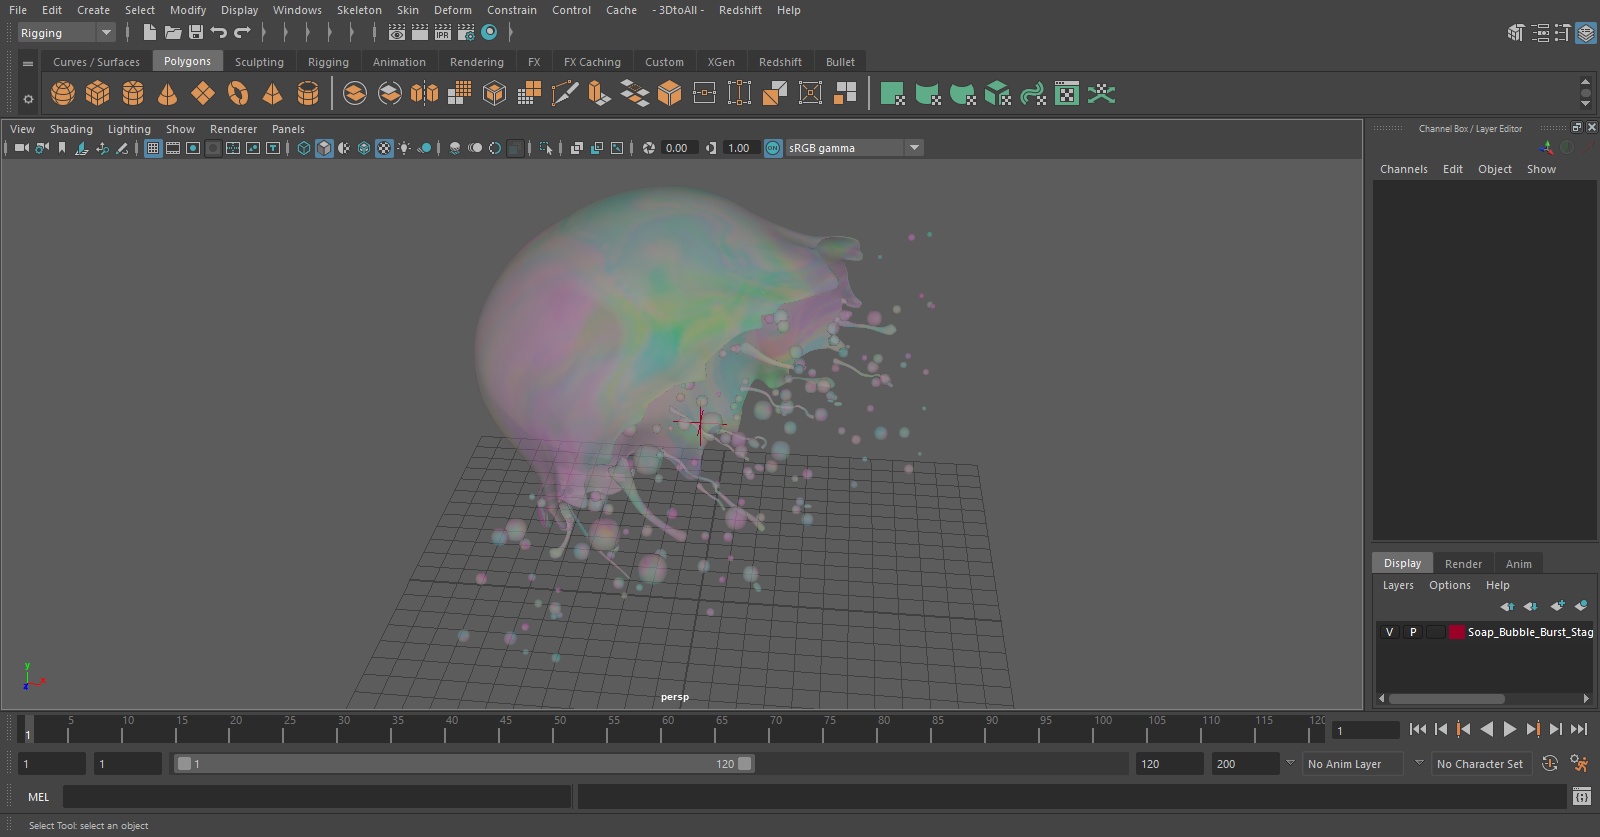Click the Go to Start of playback button
Viewport: 1600px width, 837px height.
(x=1418, y=729)
